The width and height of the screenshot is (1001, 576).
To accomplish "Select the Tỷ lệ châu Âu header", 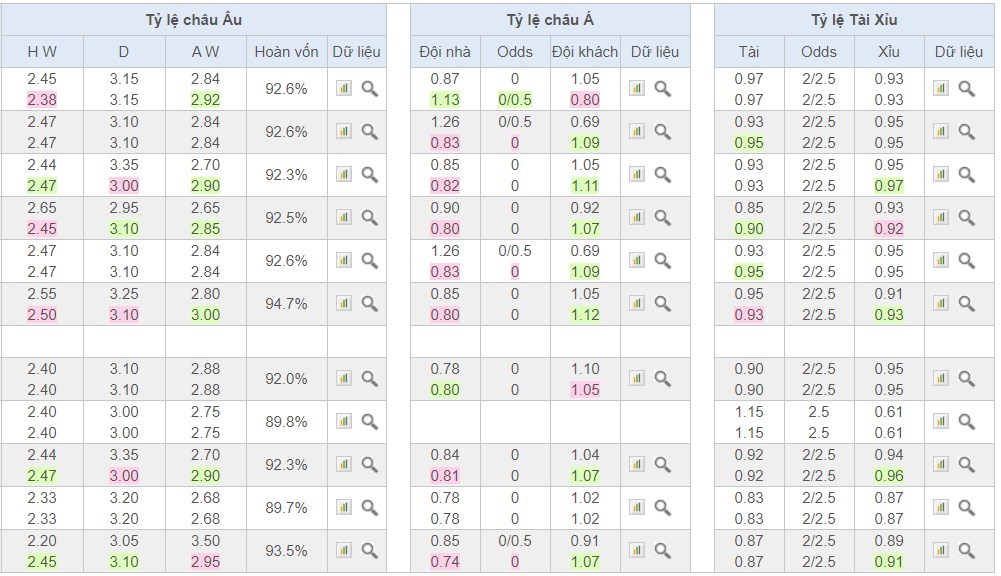I will point(193,20).
